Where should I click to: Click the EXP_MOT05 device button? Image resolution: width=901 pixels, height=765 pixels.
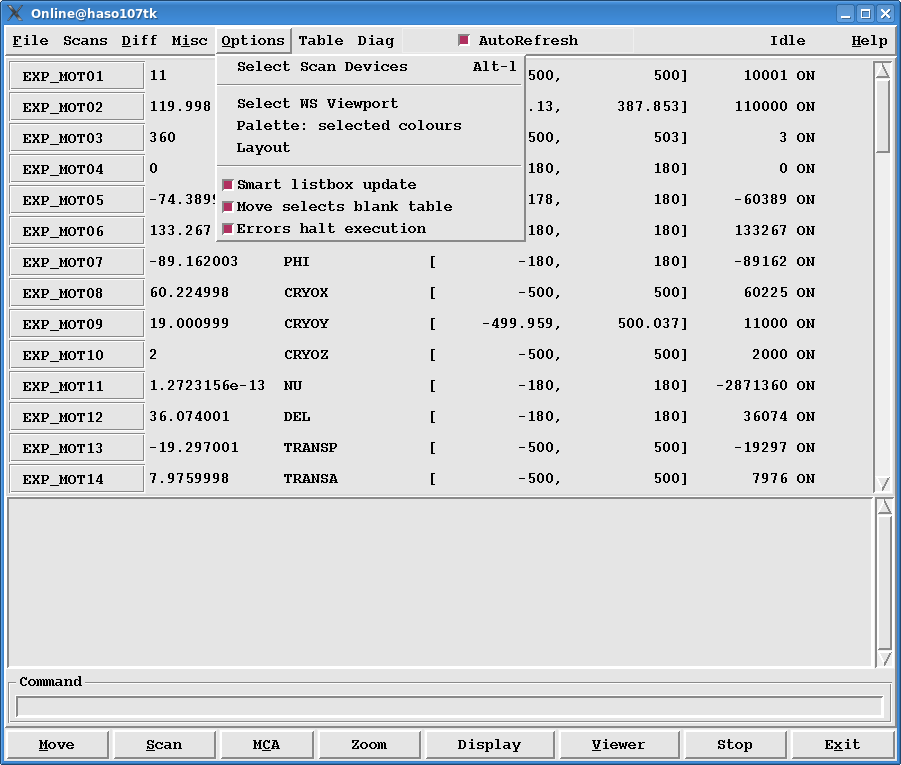(x=76, y=200)
